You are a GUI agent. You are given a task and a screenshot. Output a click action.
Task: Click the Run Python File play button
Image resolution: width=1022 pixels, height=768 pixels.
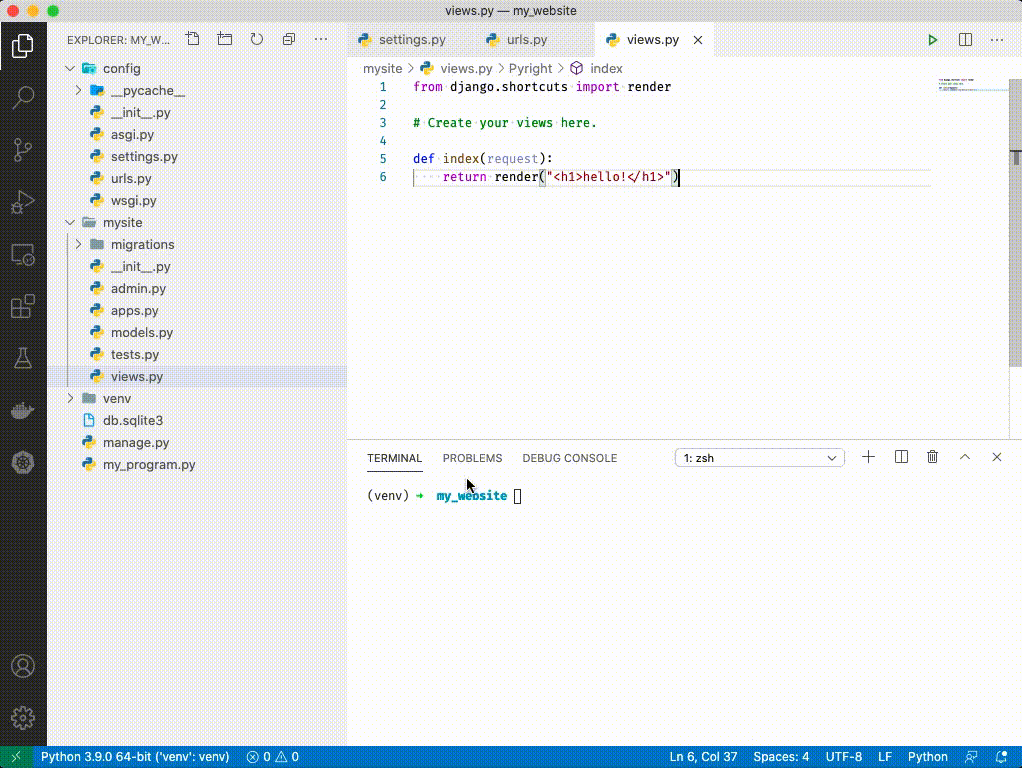coord(932,40)
